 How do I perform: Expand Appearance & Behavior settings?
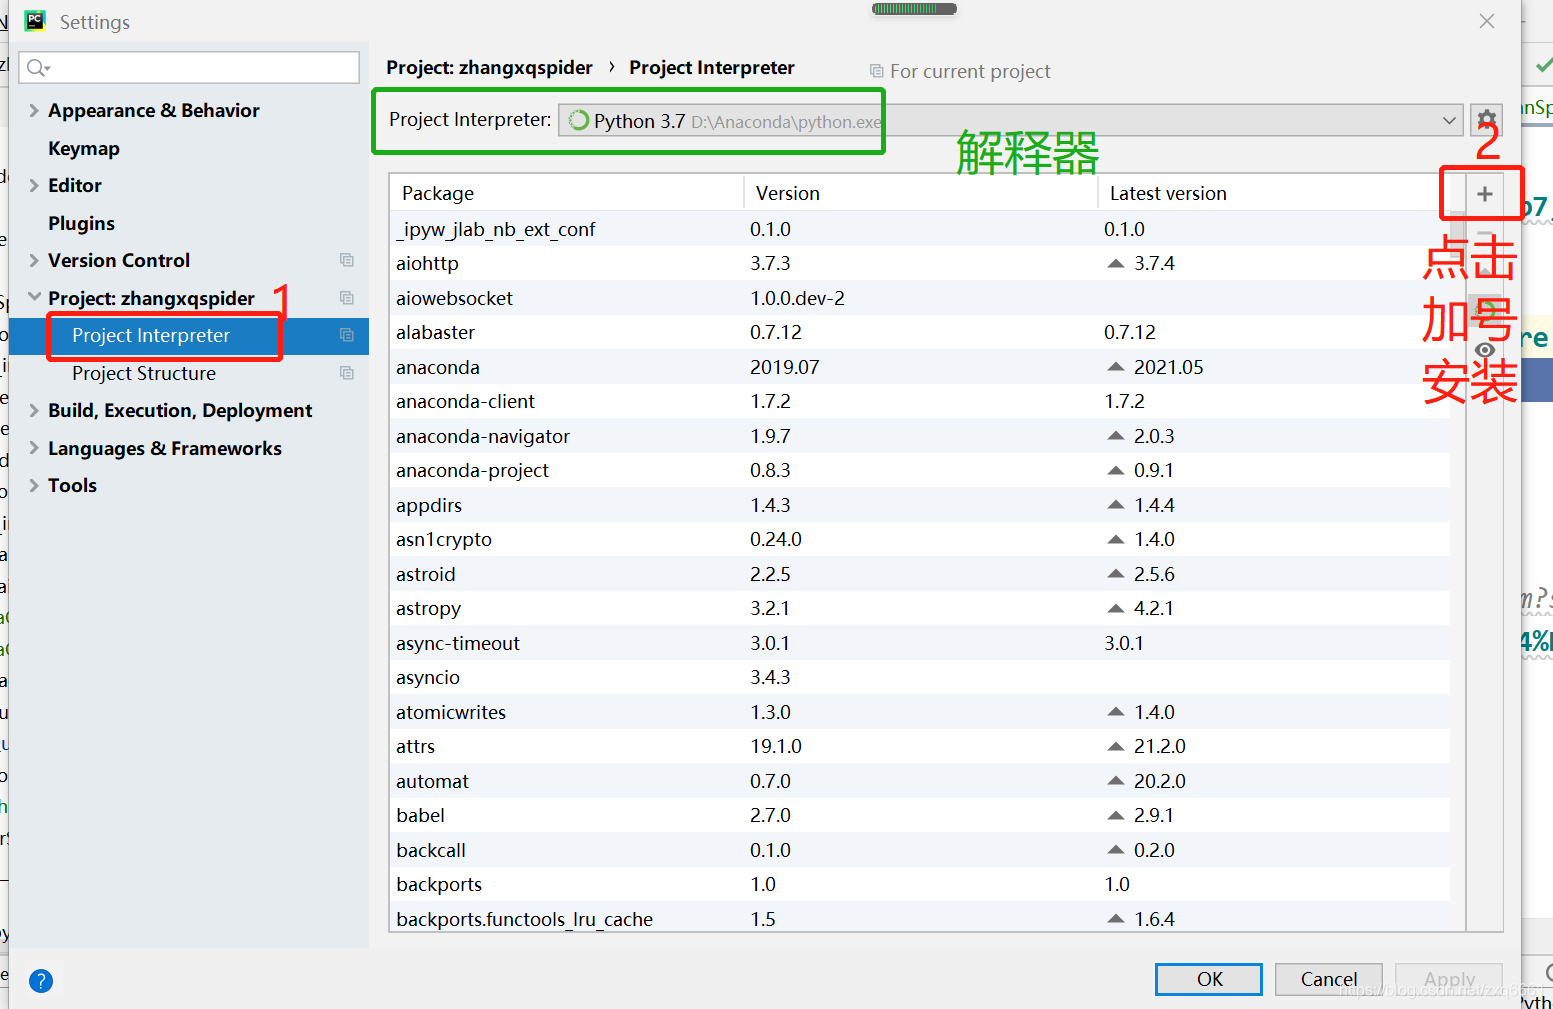34,110
